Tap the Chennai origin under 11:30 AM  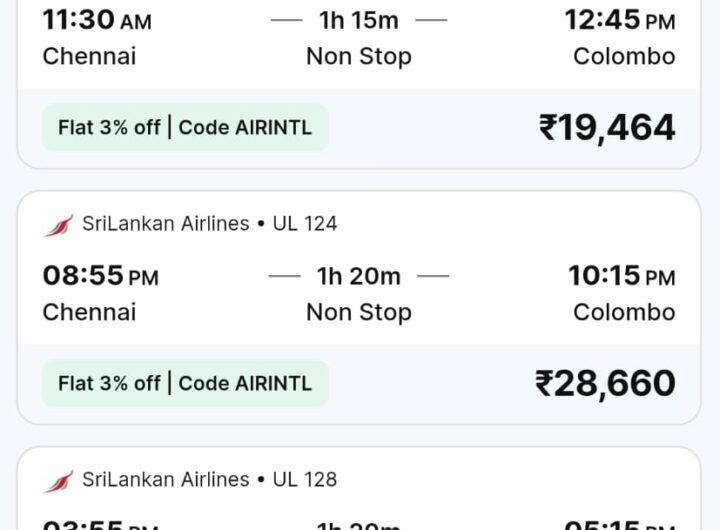[89, 56]
